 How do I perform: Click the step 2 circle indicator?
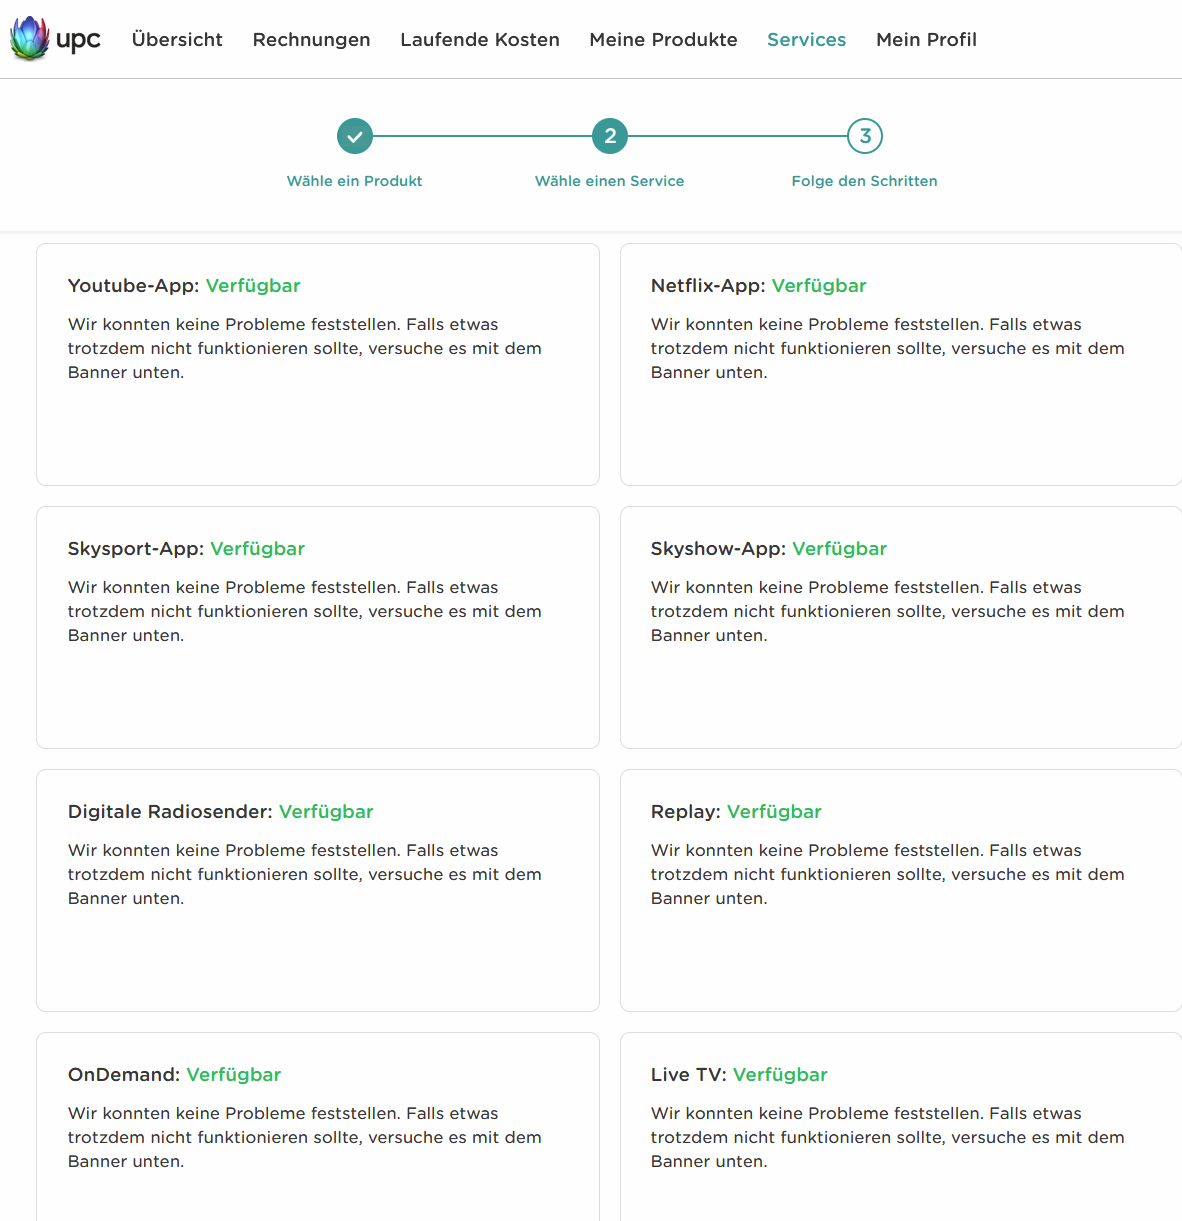(610, 136)
